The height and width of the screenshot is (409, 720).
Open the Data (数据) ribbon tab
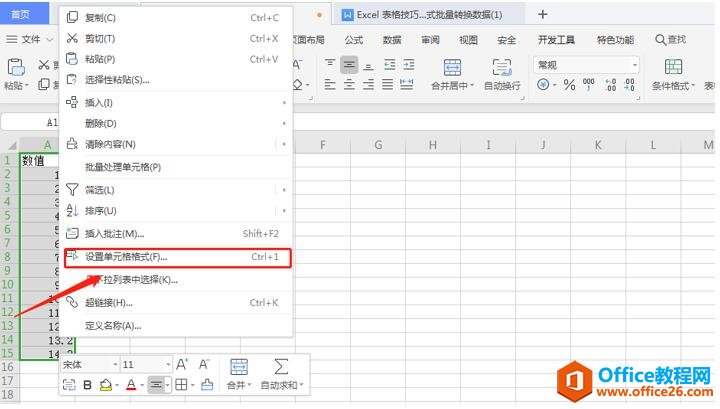[392, 40]
